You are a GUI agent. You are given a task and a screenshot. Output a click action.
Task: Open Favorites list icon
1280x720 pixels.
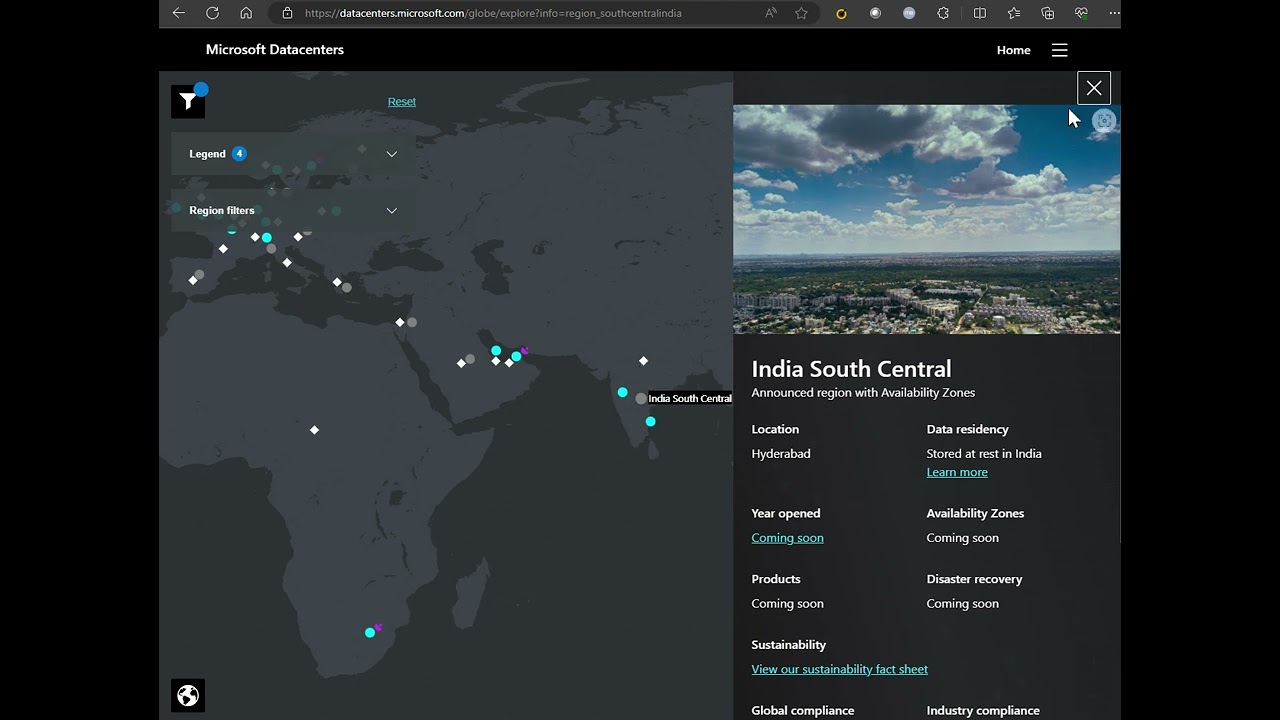pyautogui.click(x=1014, y=13)
